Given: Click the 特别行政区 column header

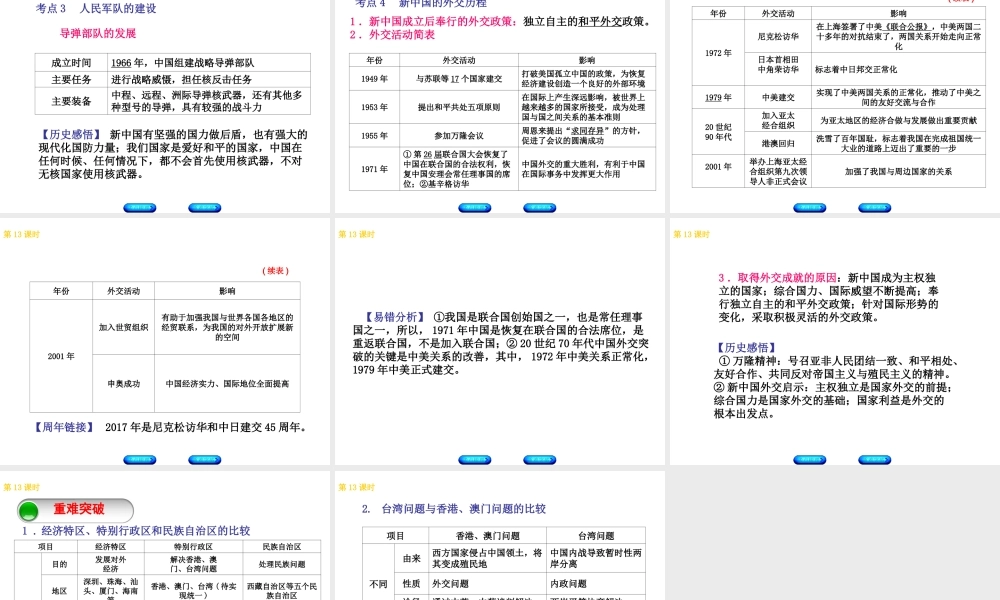Looking at the screenshot, I should pyautogui.click(x=193, y=547).
